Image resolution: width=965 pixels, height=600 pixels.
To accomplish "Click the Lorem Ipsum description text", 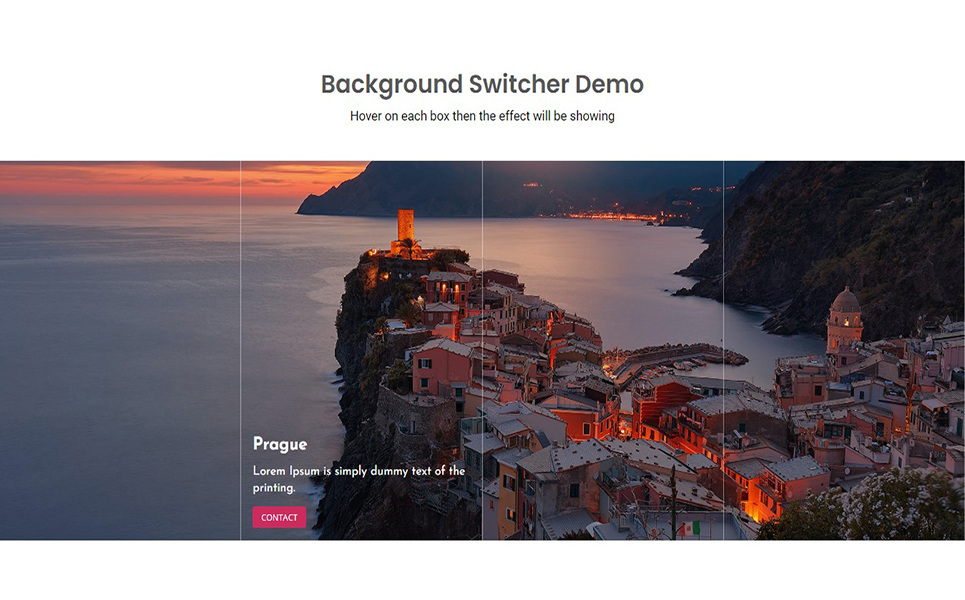I will click(359, 479).
